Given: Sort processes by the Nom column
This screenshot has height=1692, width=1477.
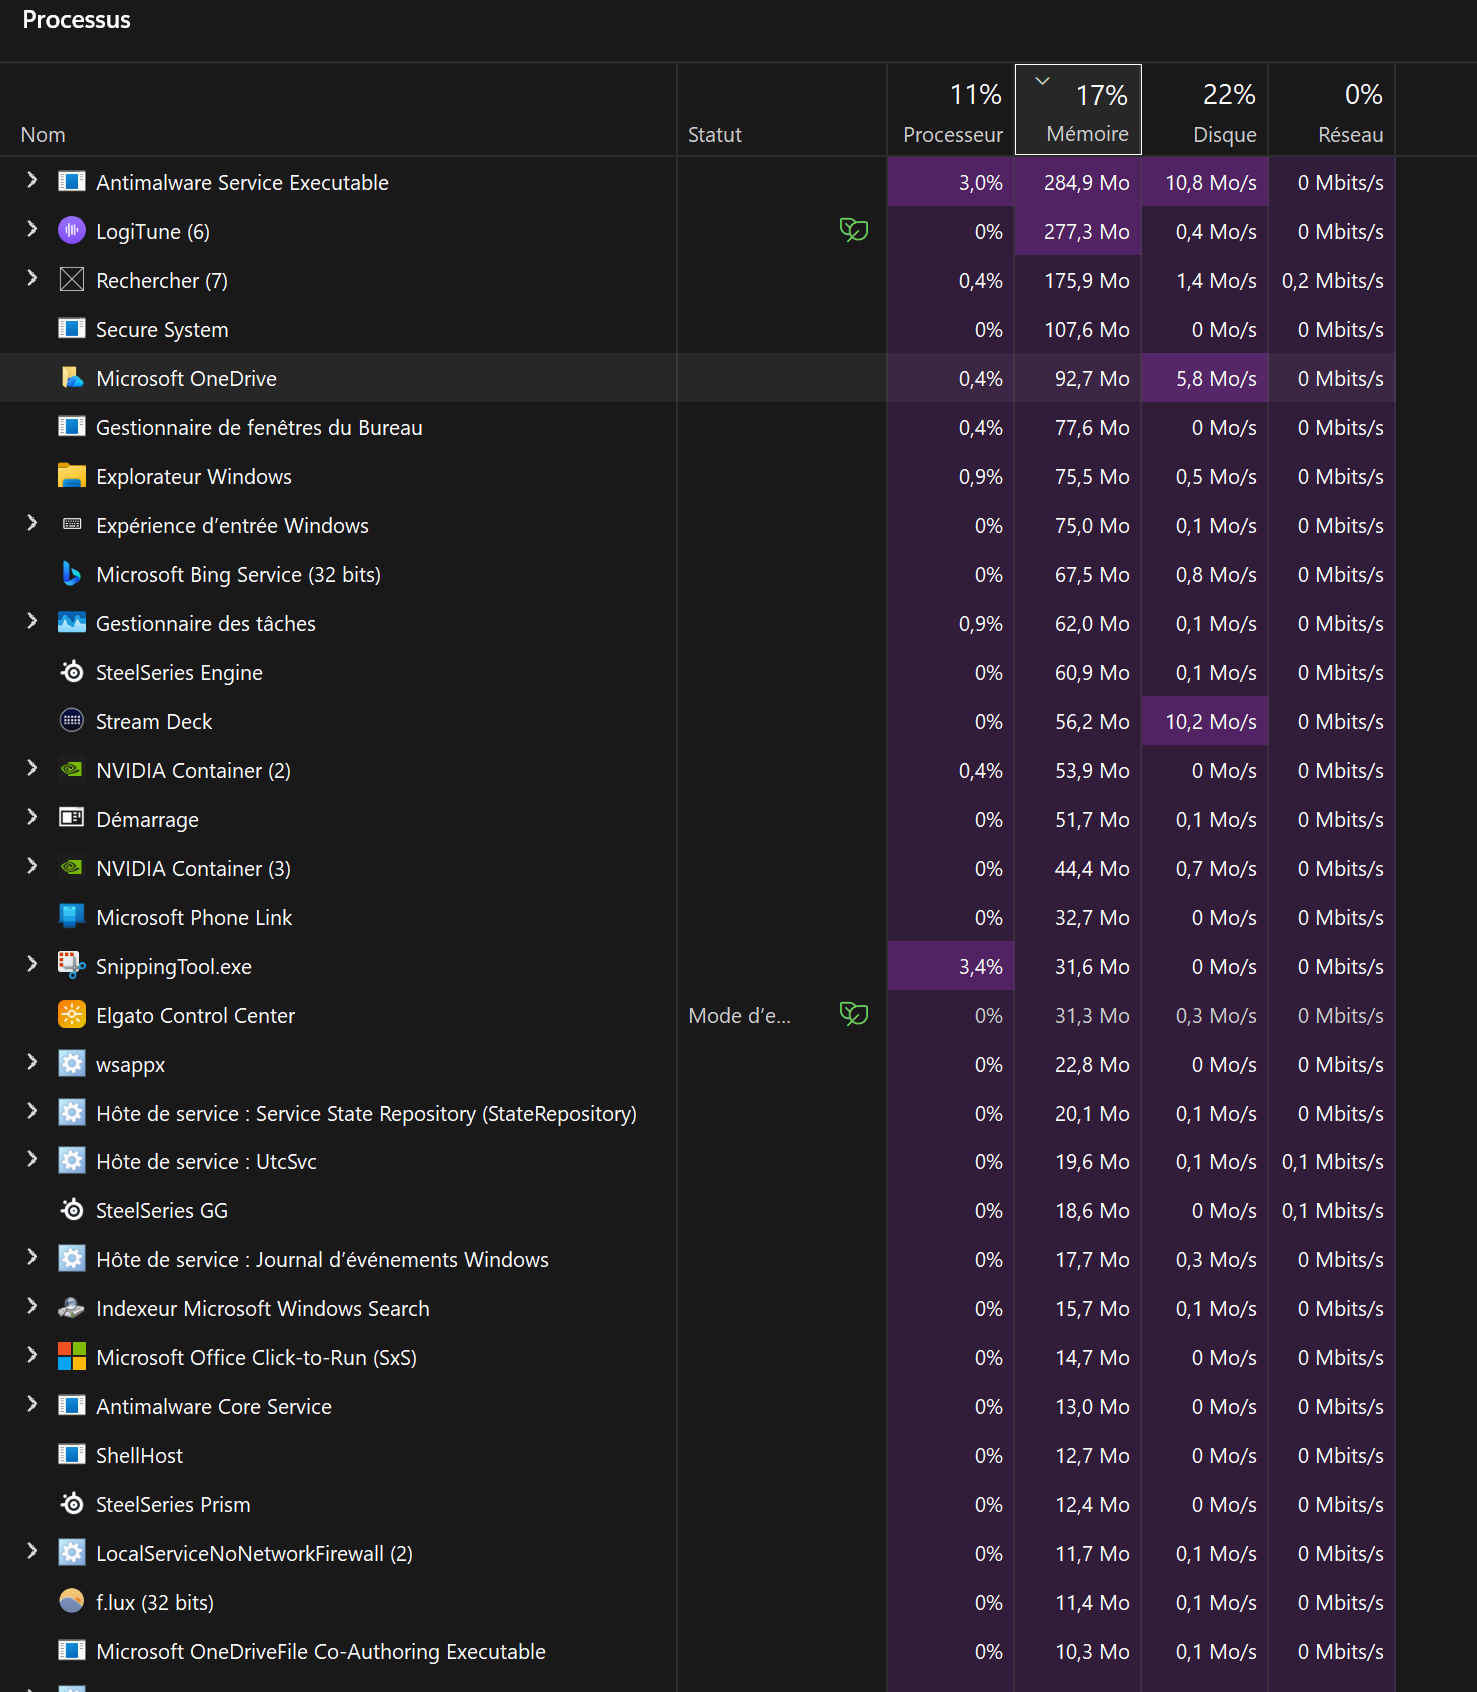Looking at the screenshot, I should click(338, 110).
